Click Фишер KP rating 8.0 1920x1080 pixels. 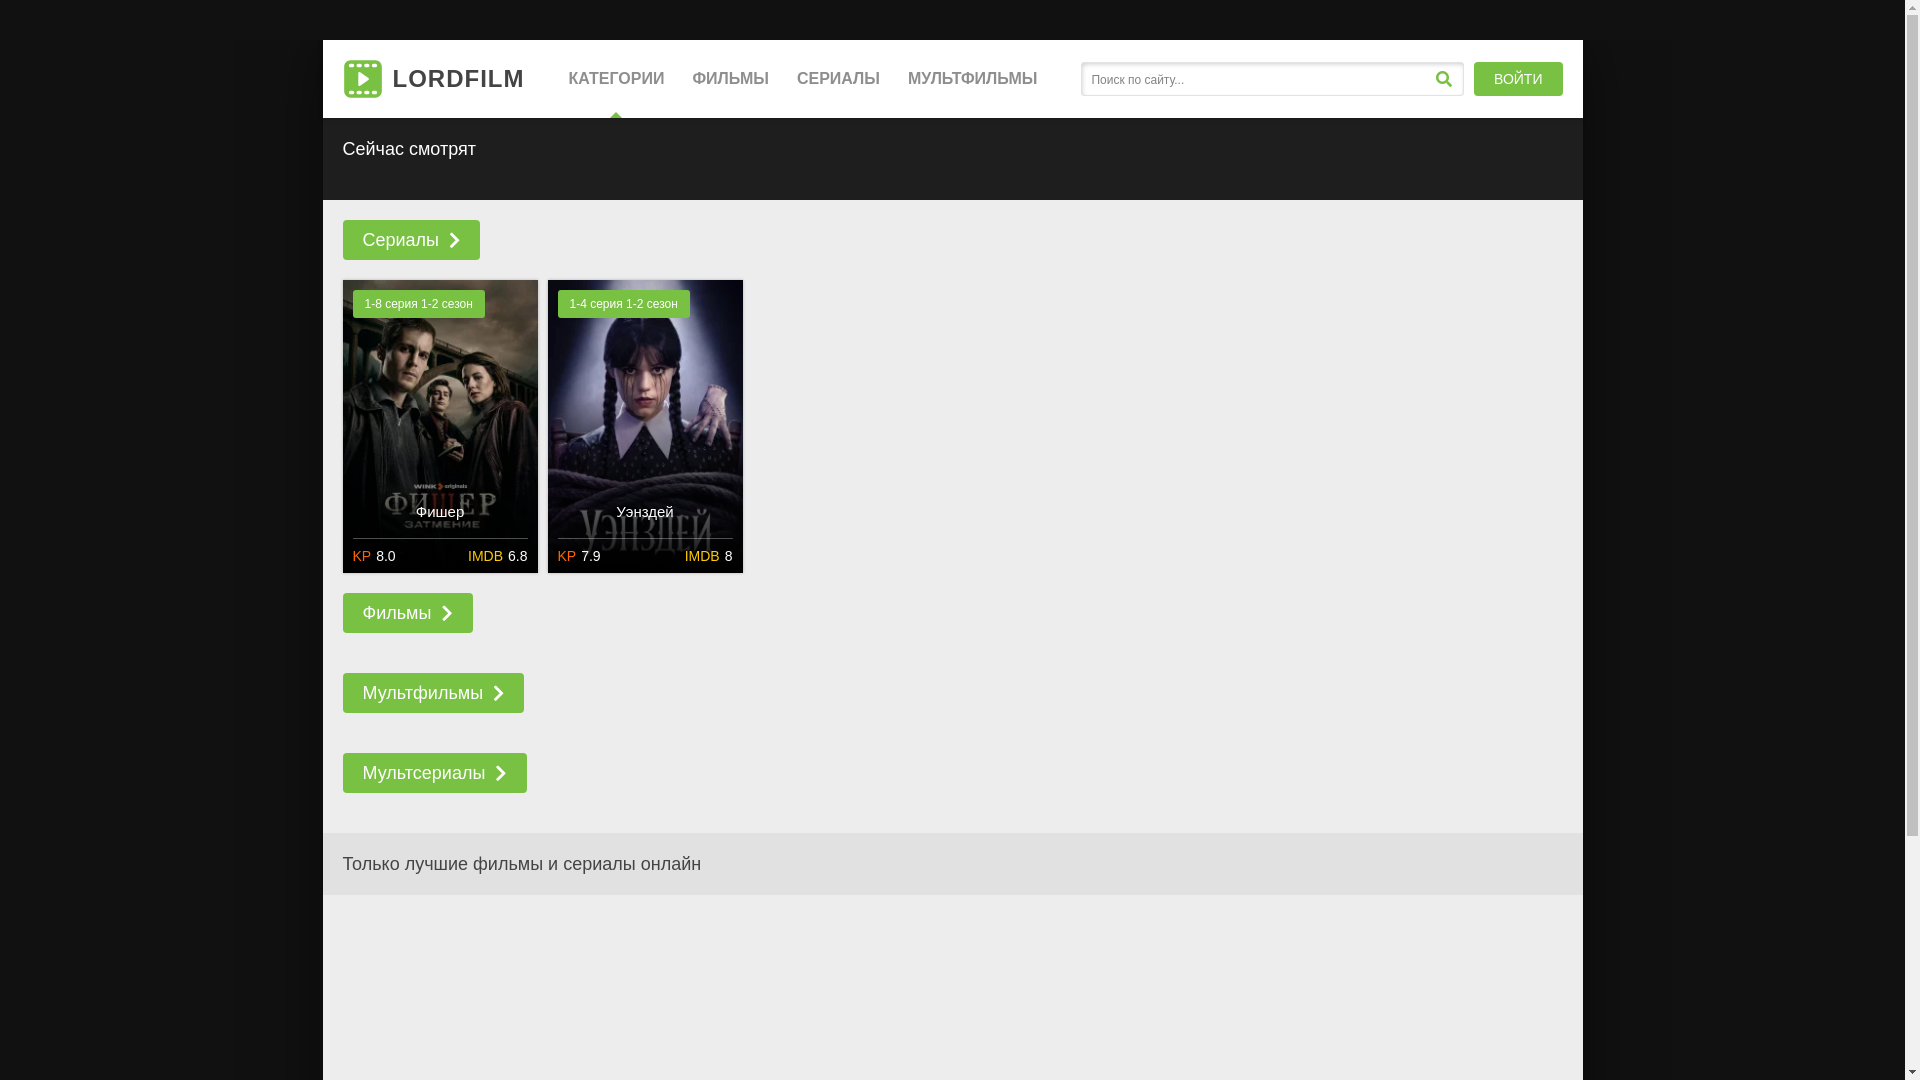[374, 556]
